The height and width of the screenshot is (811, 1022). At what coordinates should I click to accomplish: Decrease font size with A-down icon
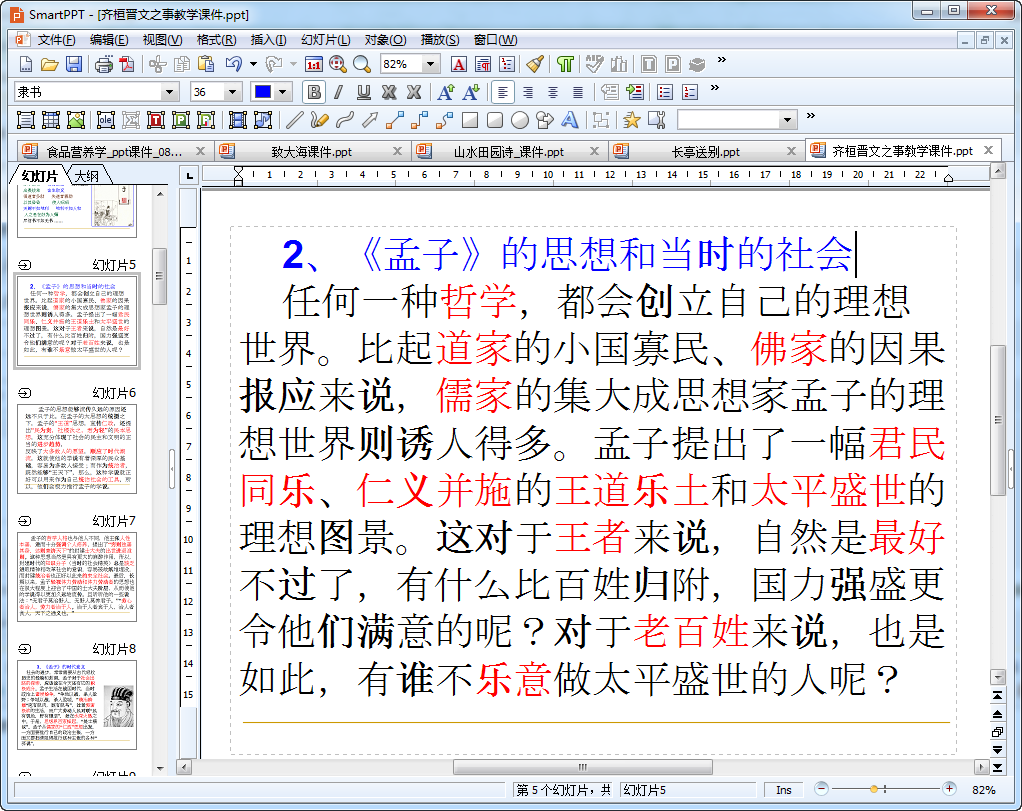tap(471, 92)
